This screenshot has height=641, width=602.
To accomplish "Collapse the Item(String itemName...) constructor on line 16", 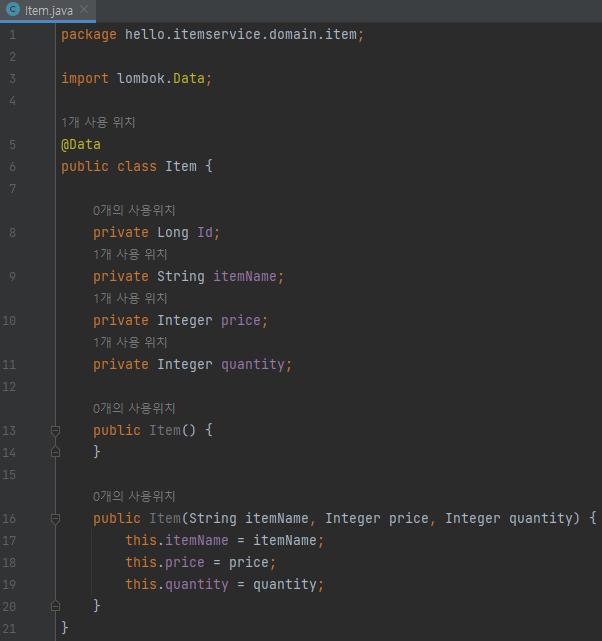I will click(x=56, y=519).
